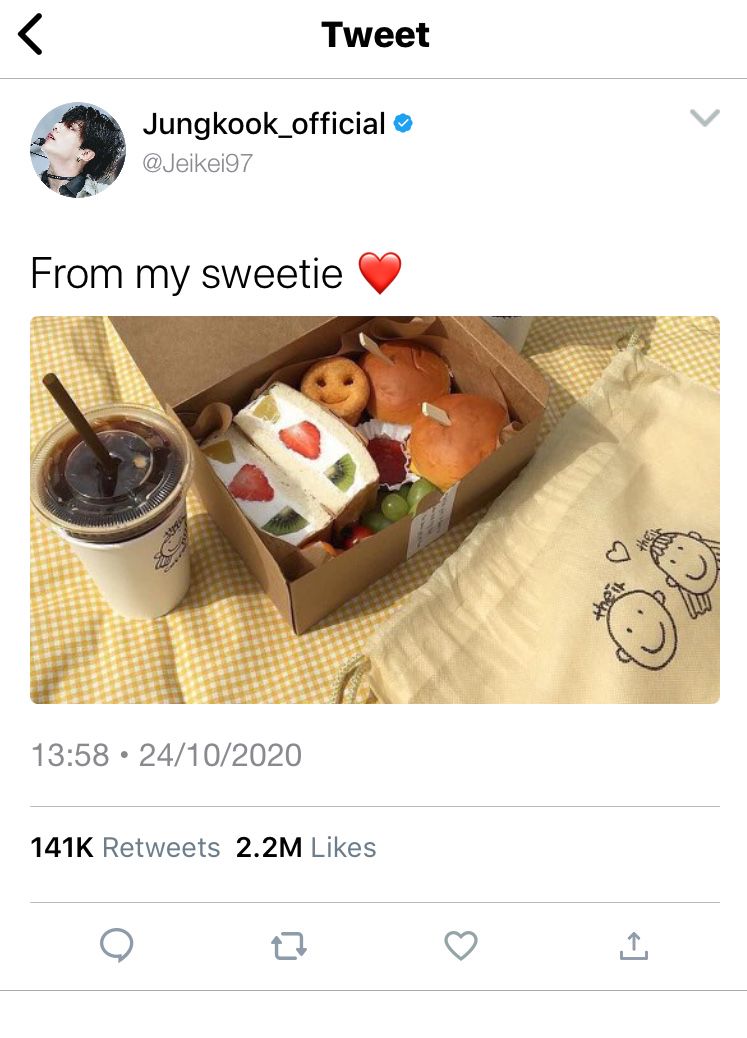The width and height of the screenshot is (747, 1038).
Task: Share the tweet via the share icon
Action: (x=634, y=945)
